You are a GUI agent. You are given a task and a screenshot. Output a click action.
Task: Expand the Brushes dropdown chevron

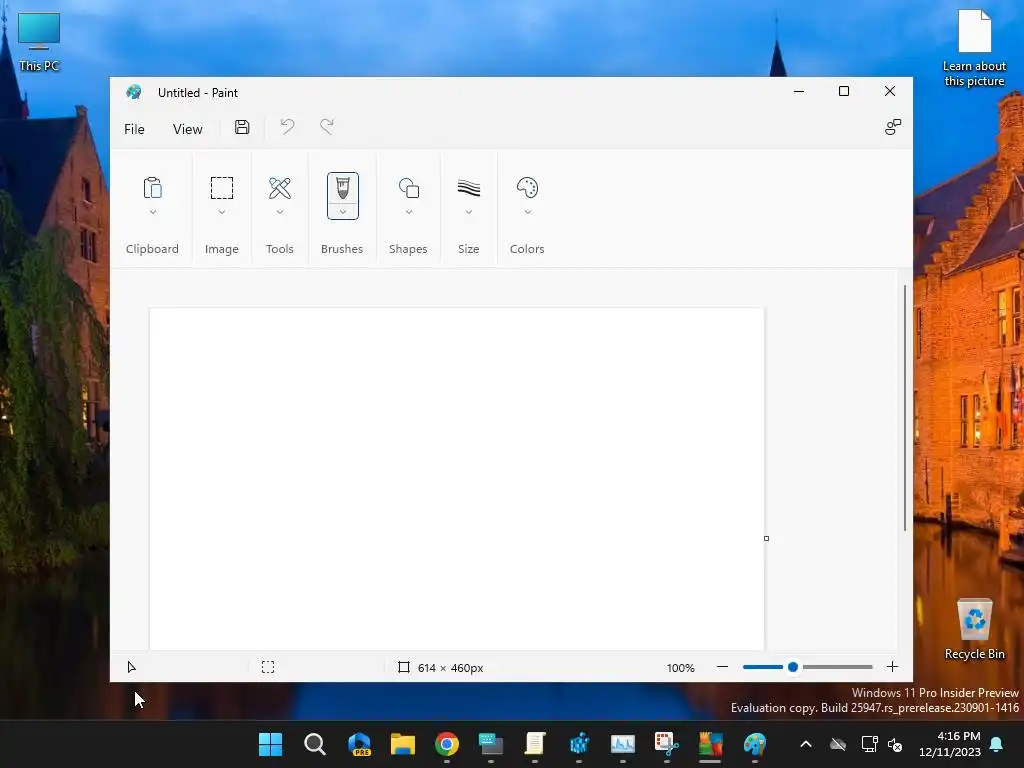[343, 212]
